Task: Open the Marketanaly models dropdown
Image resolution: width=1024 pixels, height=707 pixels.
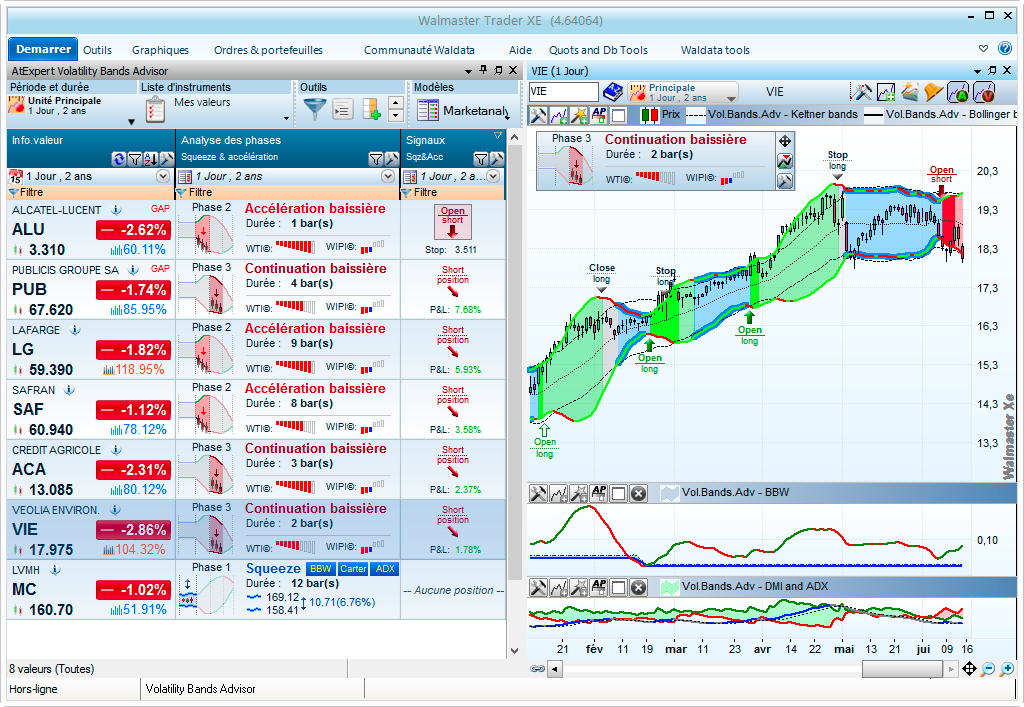Action: [507, 118]
